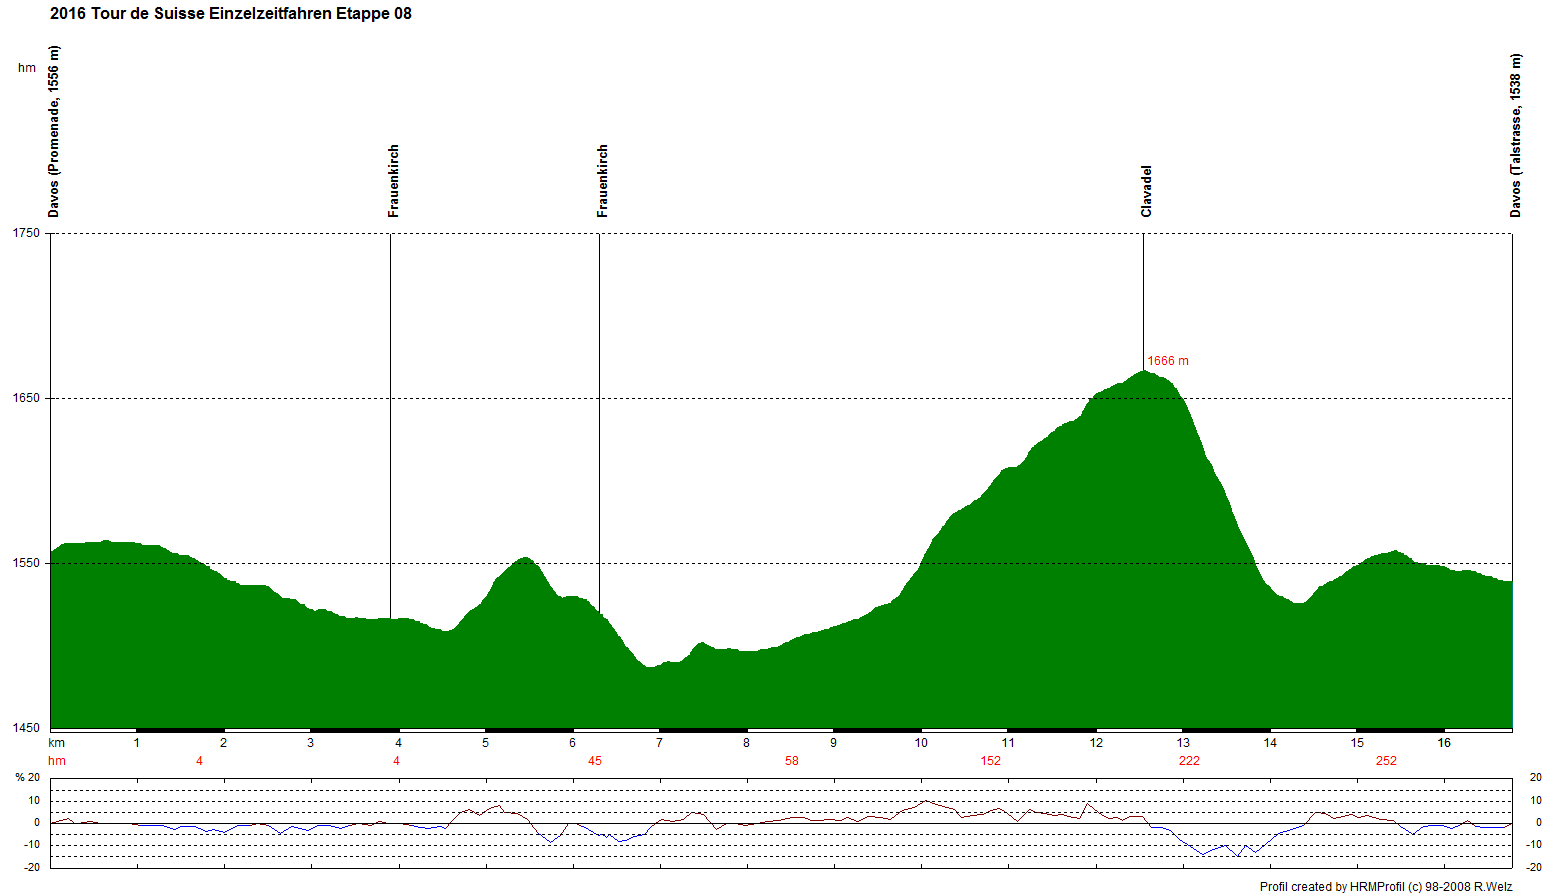Select km axis tick label '12'
Viewport: 1562px width, 893px height.
[x=1096, y=743]
